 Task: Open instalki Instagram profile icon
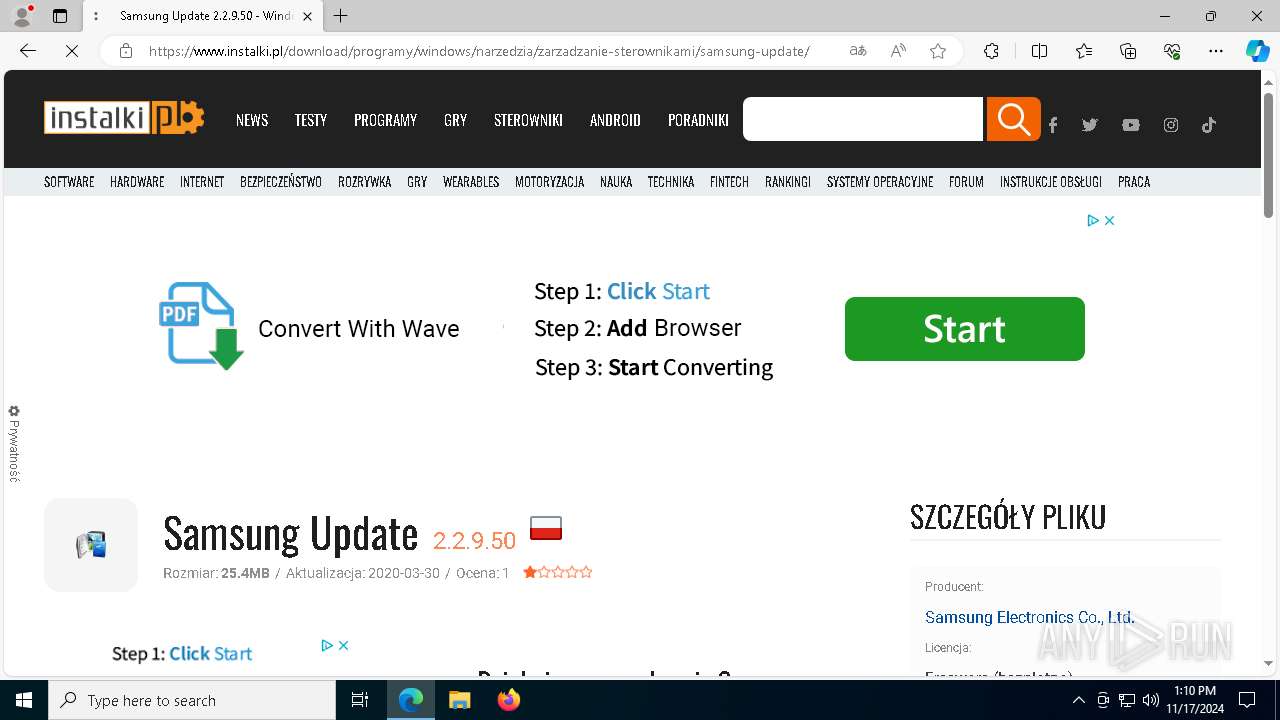[x=1171, y=125]
